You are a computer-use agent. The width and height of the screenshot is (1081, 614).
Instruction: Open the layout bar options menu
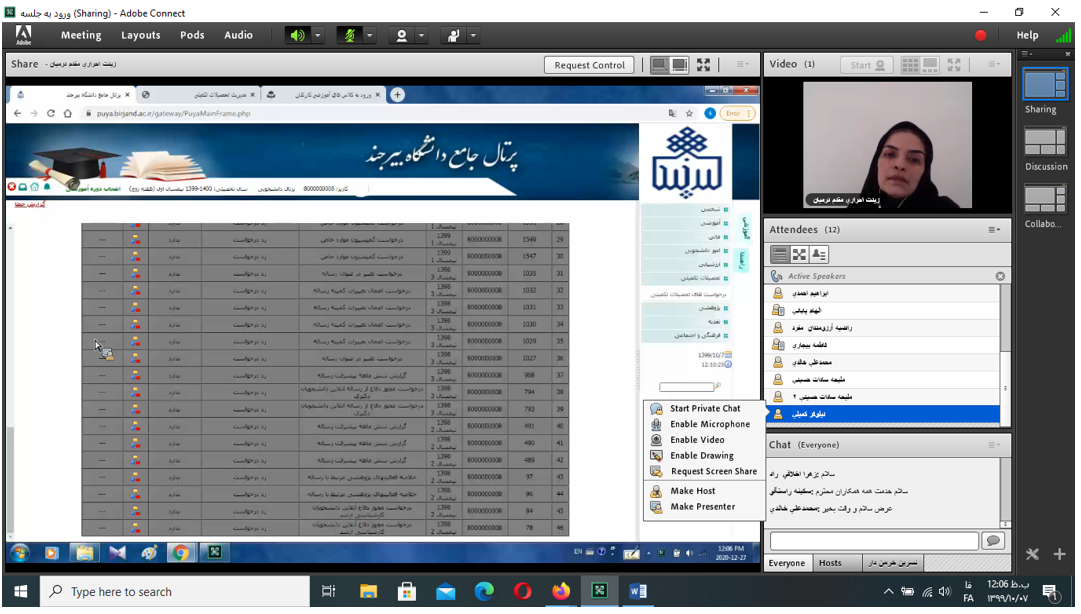tap(1027, 54)
